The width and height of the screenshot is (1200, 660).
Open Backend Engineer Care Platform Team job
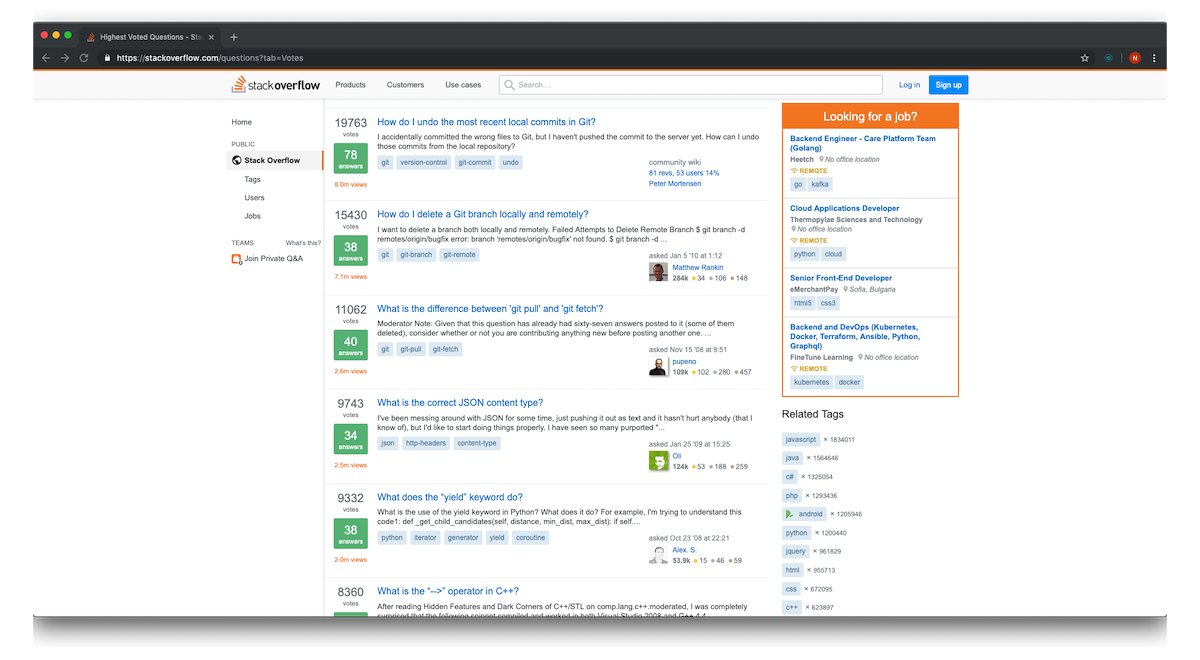tap(863, 143)
